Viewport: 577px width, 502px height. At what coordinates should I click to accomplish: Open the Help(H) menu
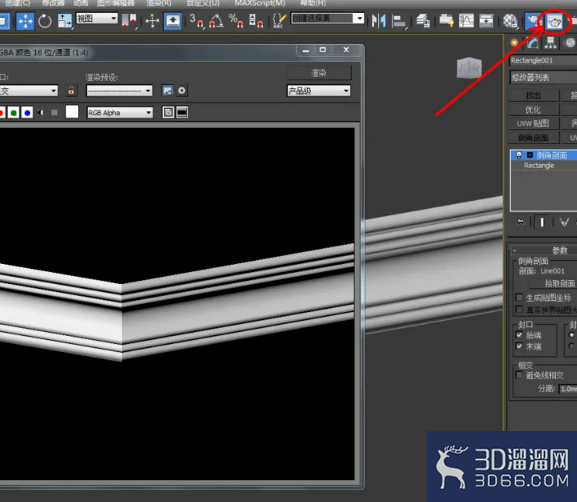tap(313, 3)
